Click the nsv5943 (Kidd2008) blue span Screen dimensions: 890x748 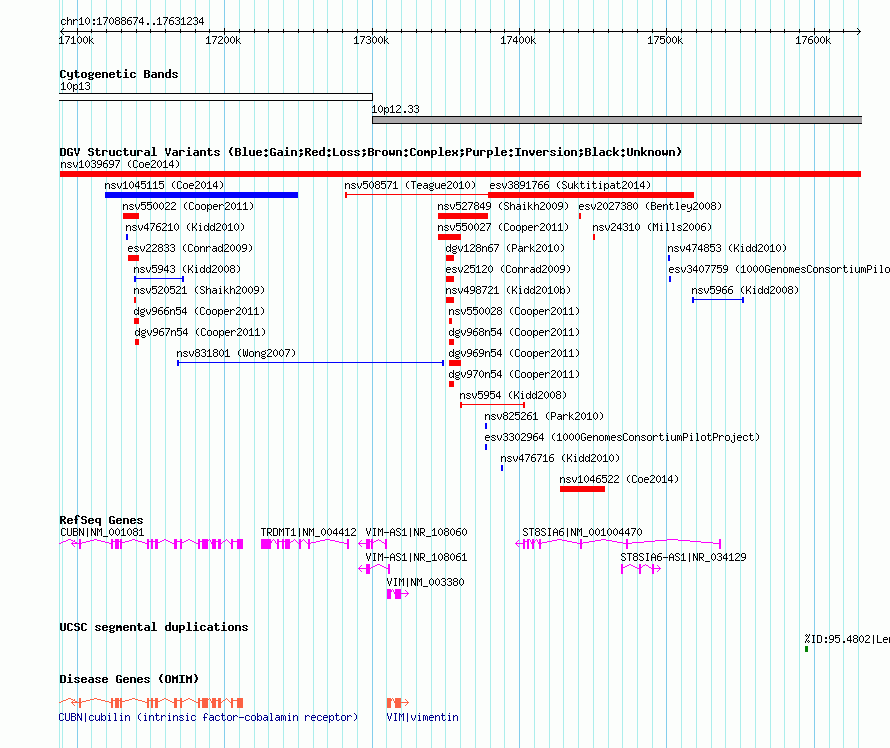pyautogui.click(x=159, y=279)
